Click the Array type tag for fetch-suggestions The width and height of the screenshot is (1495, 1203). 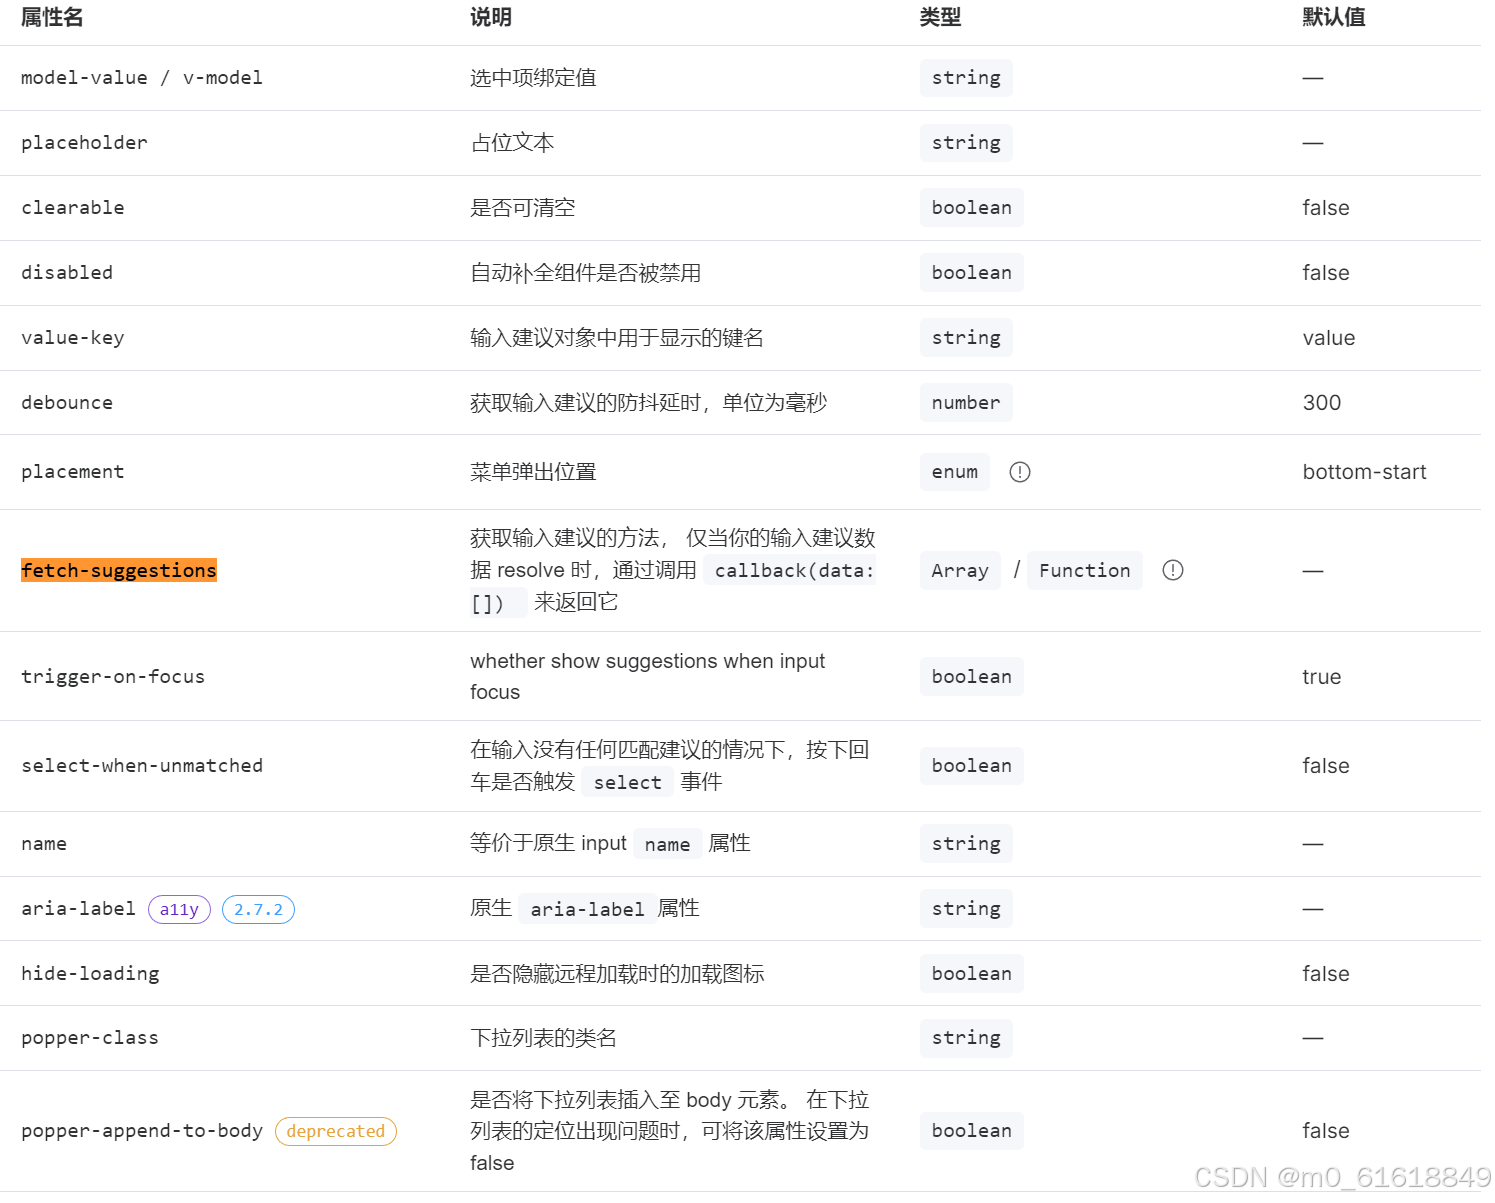[x=959, y=570]
